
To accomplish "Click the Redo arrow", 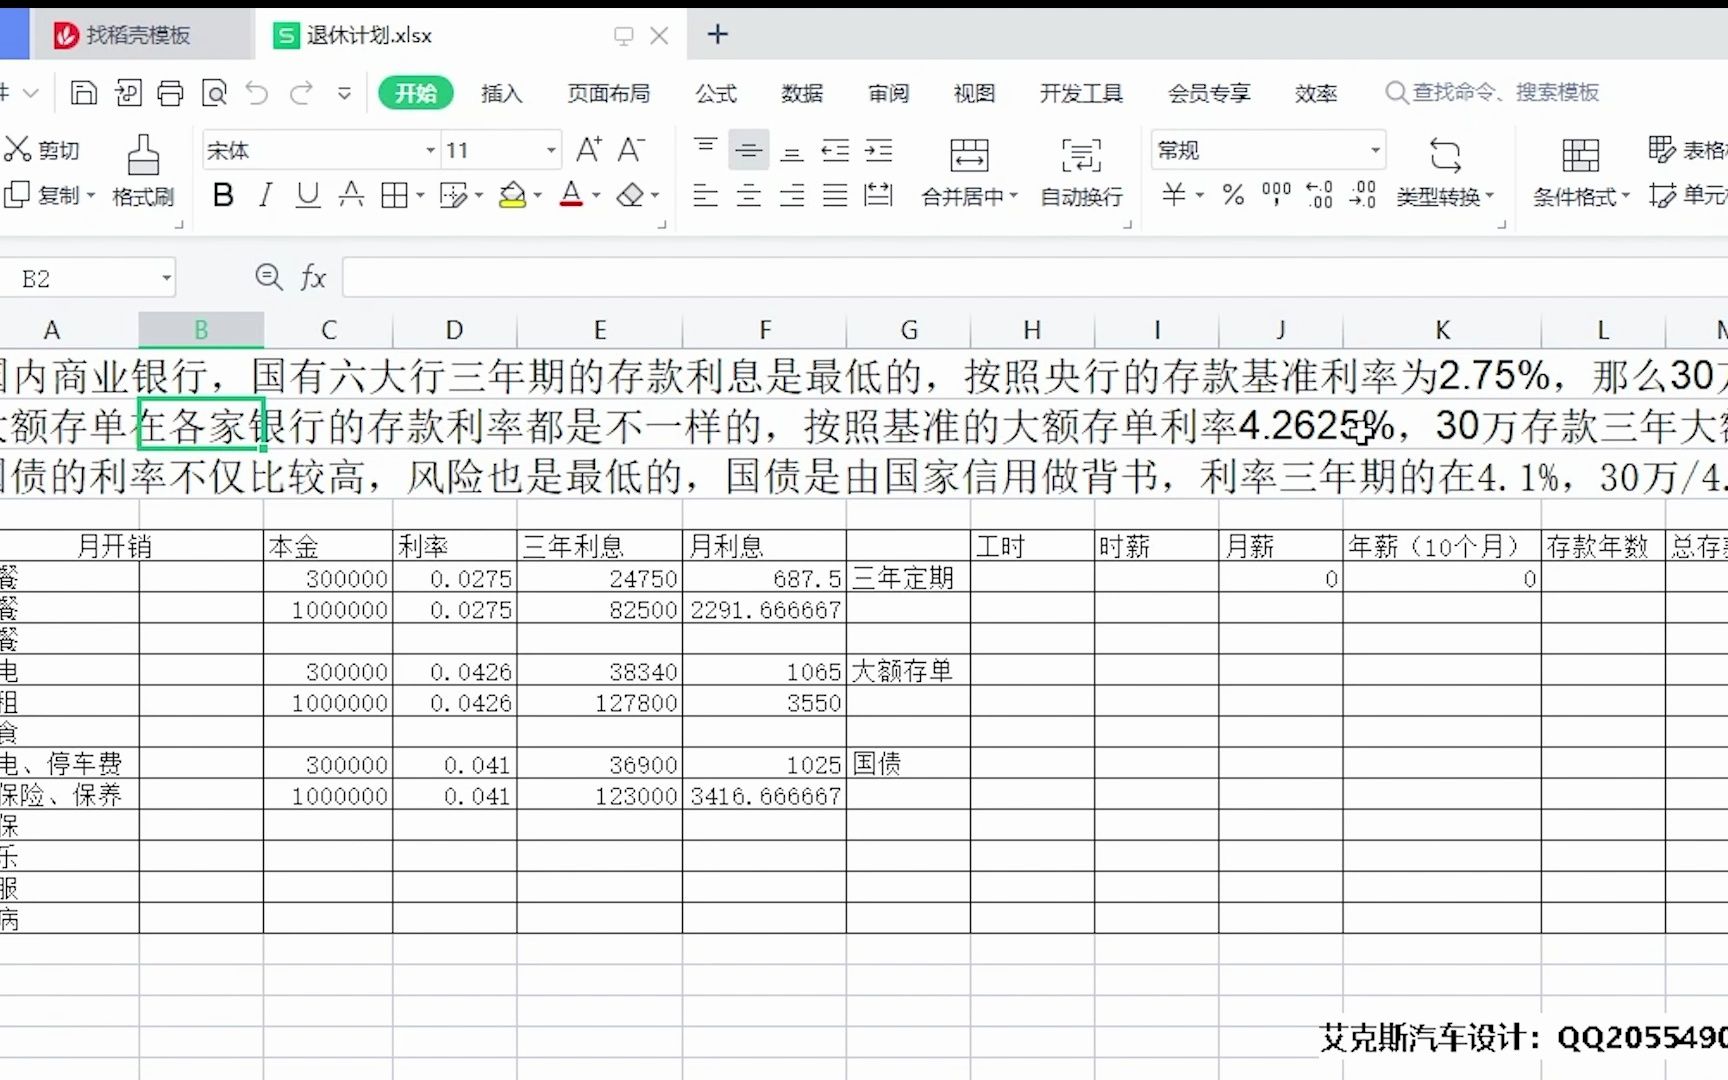I will coord(301,93).
